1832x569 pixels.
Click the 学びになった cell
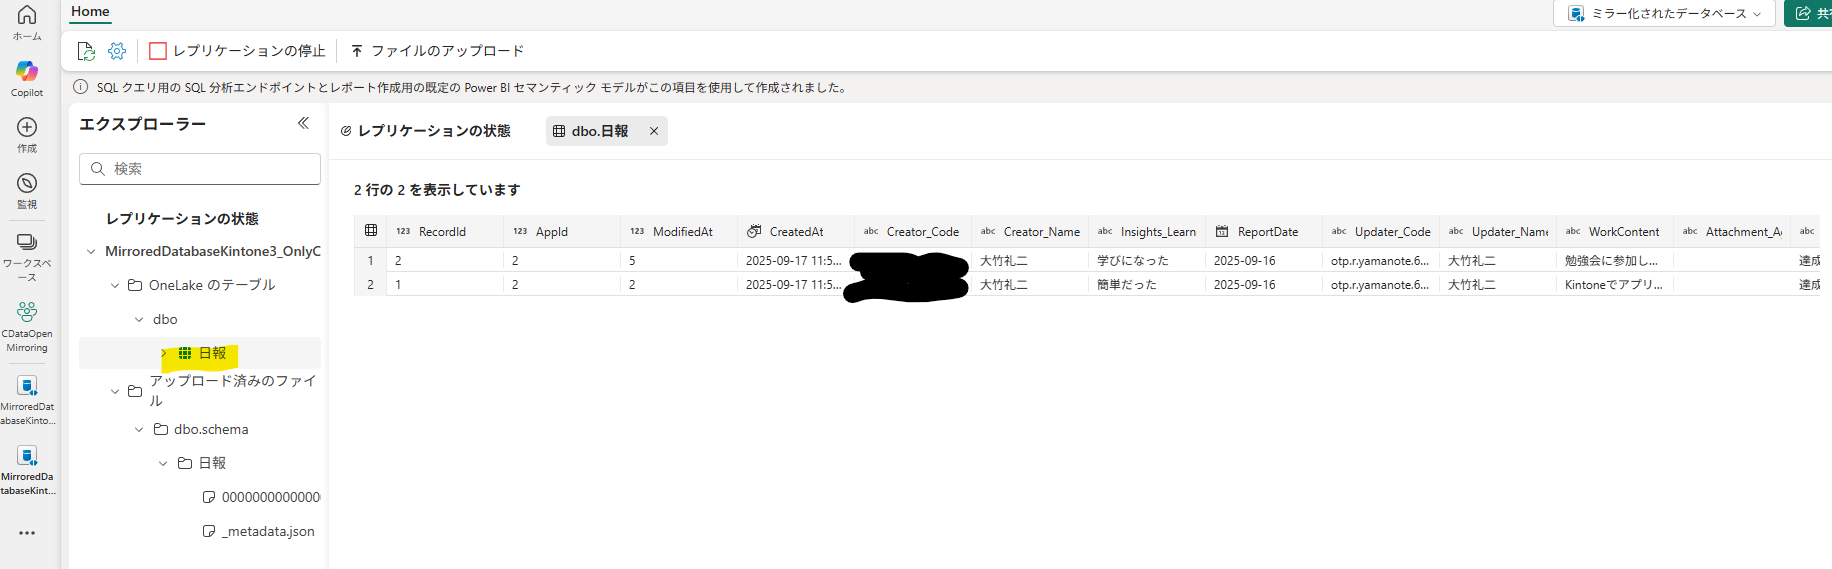(1147, 261)
